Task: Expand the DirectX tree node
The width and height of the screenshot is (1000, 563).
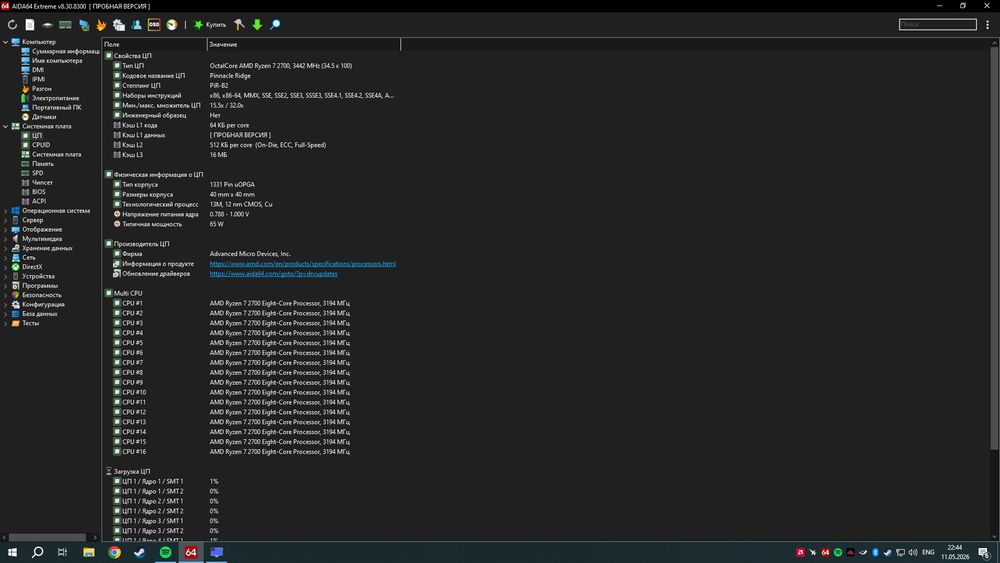Action: point(6,267)
